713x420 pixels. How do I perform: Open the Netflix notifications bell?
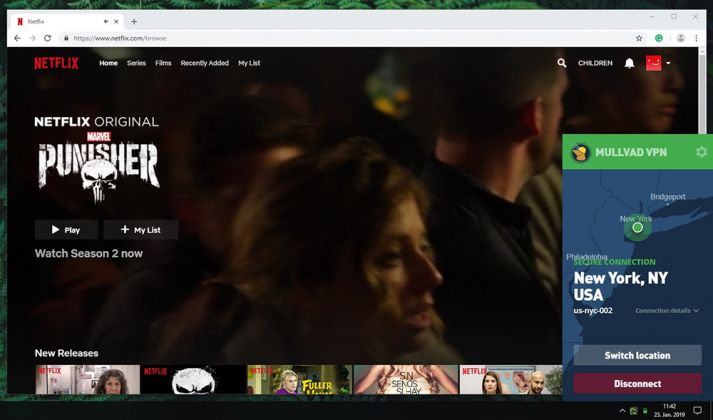click(629, 63)
